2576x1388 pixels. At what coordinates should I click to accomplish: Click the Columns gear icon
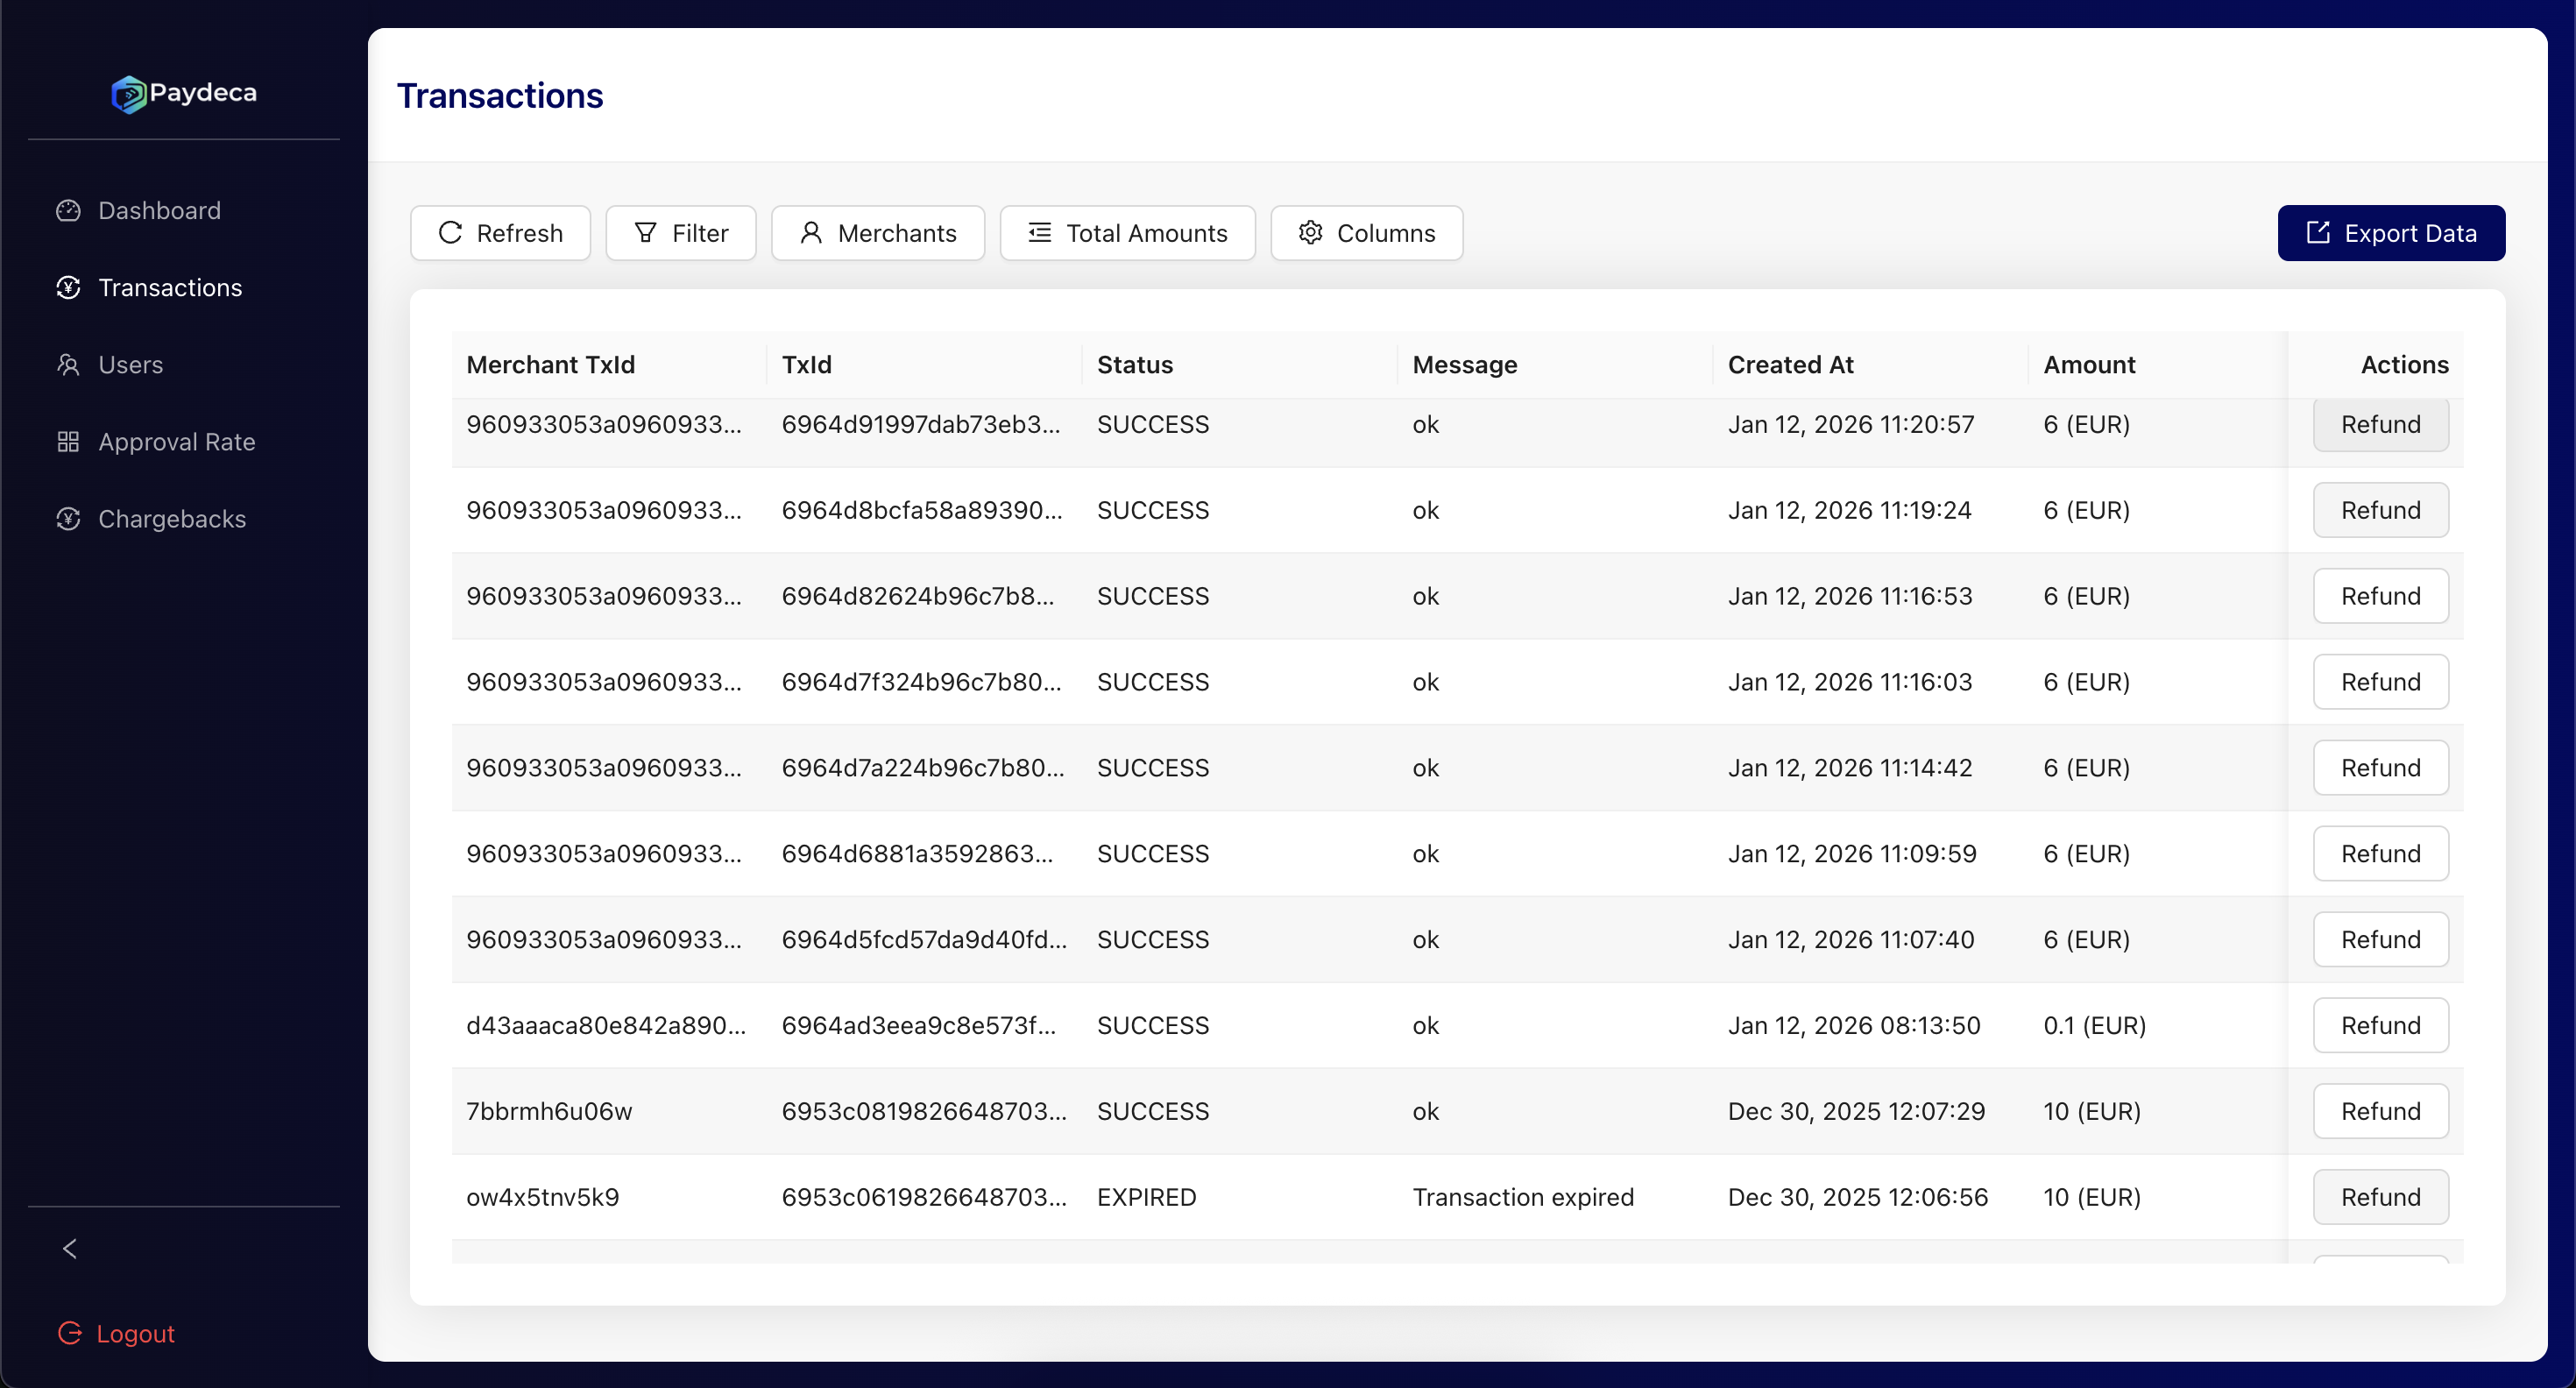coord(1310,232)
